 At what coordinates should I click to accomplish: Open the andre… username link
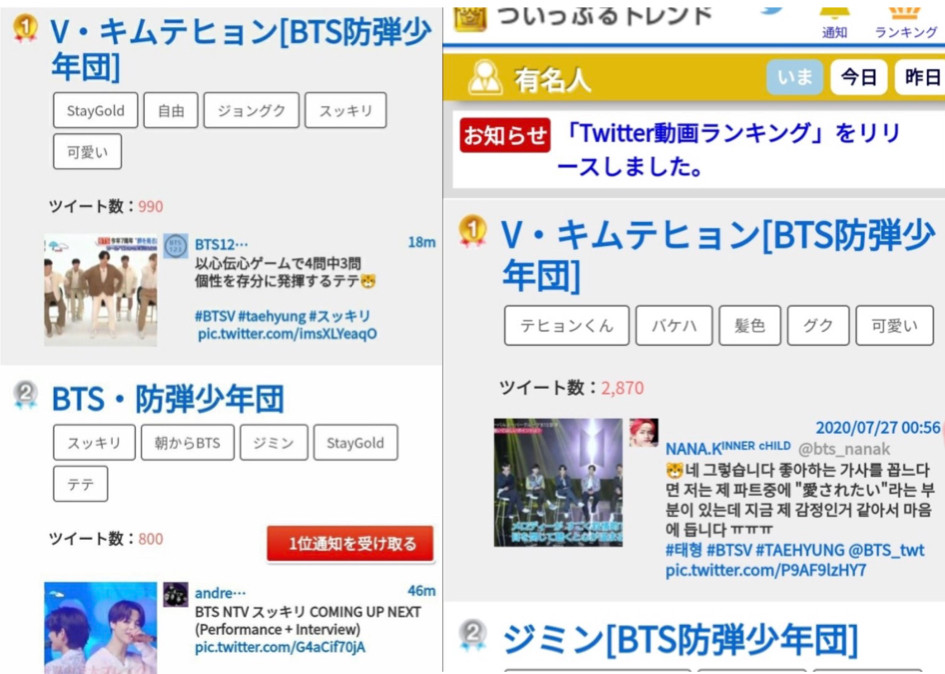pyautogui.click(x=220, y=593)
